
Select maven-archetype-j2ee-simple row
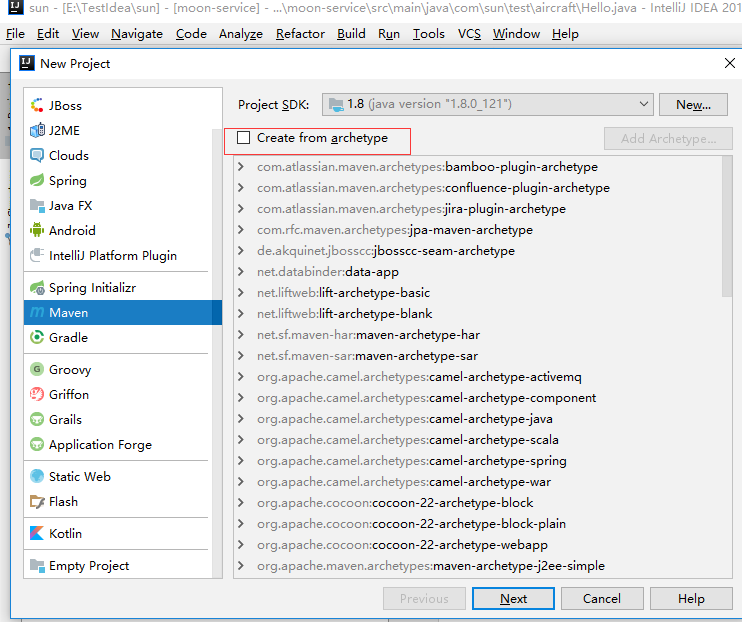pos(478,566)
